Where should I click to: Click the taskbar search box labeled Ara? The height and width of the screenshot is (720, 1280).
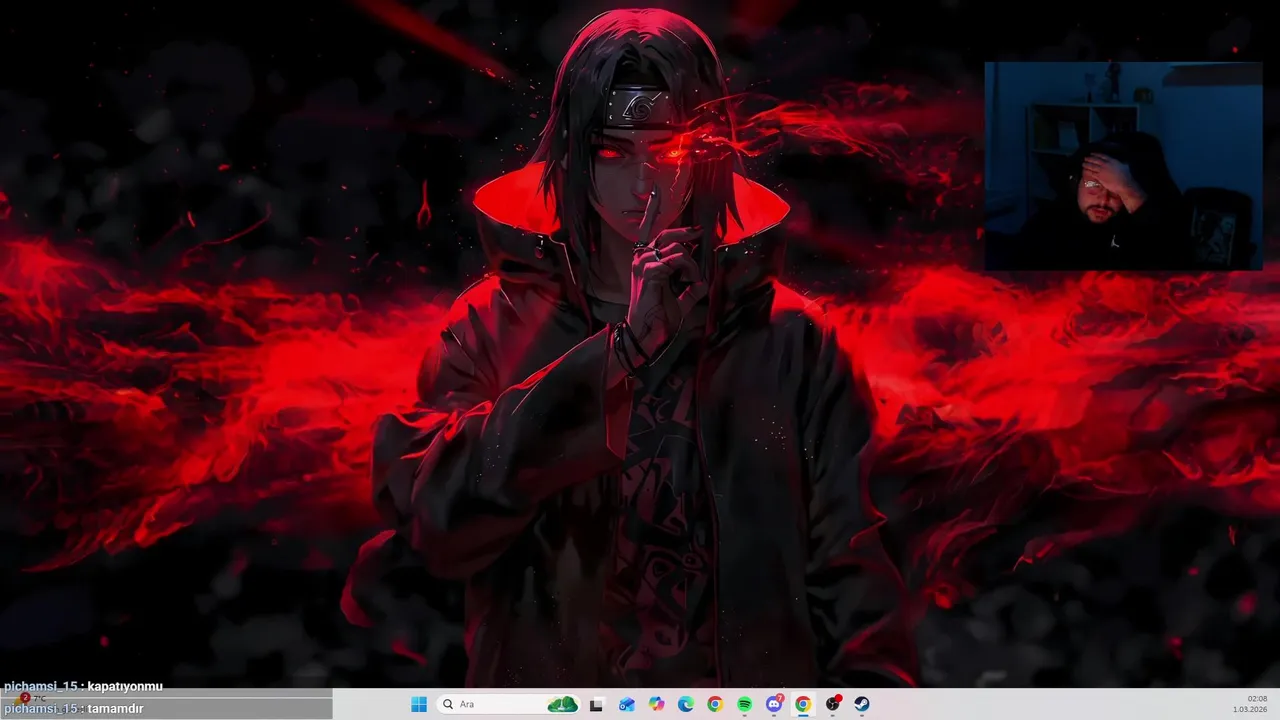(x=508, y=704)
